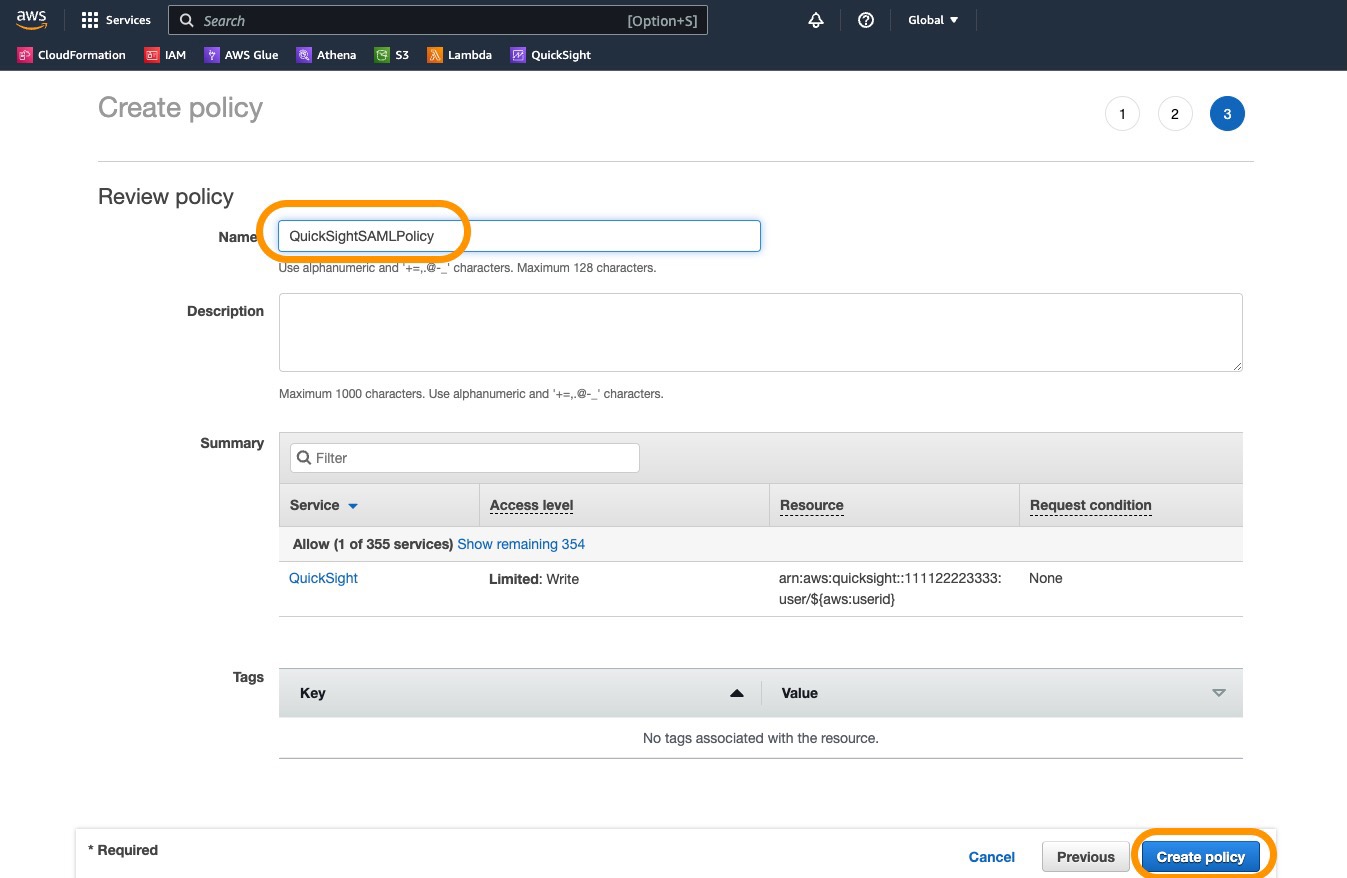The width and height of the screenshot is (1347, 878).
Task: Open the AWS Glue shortcut
Action: [242, 55]
